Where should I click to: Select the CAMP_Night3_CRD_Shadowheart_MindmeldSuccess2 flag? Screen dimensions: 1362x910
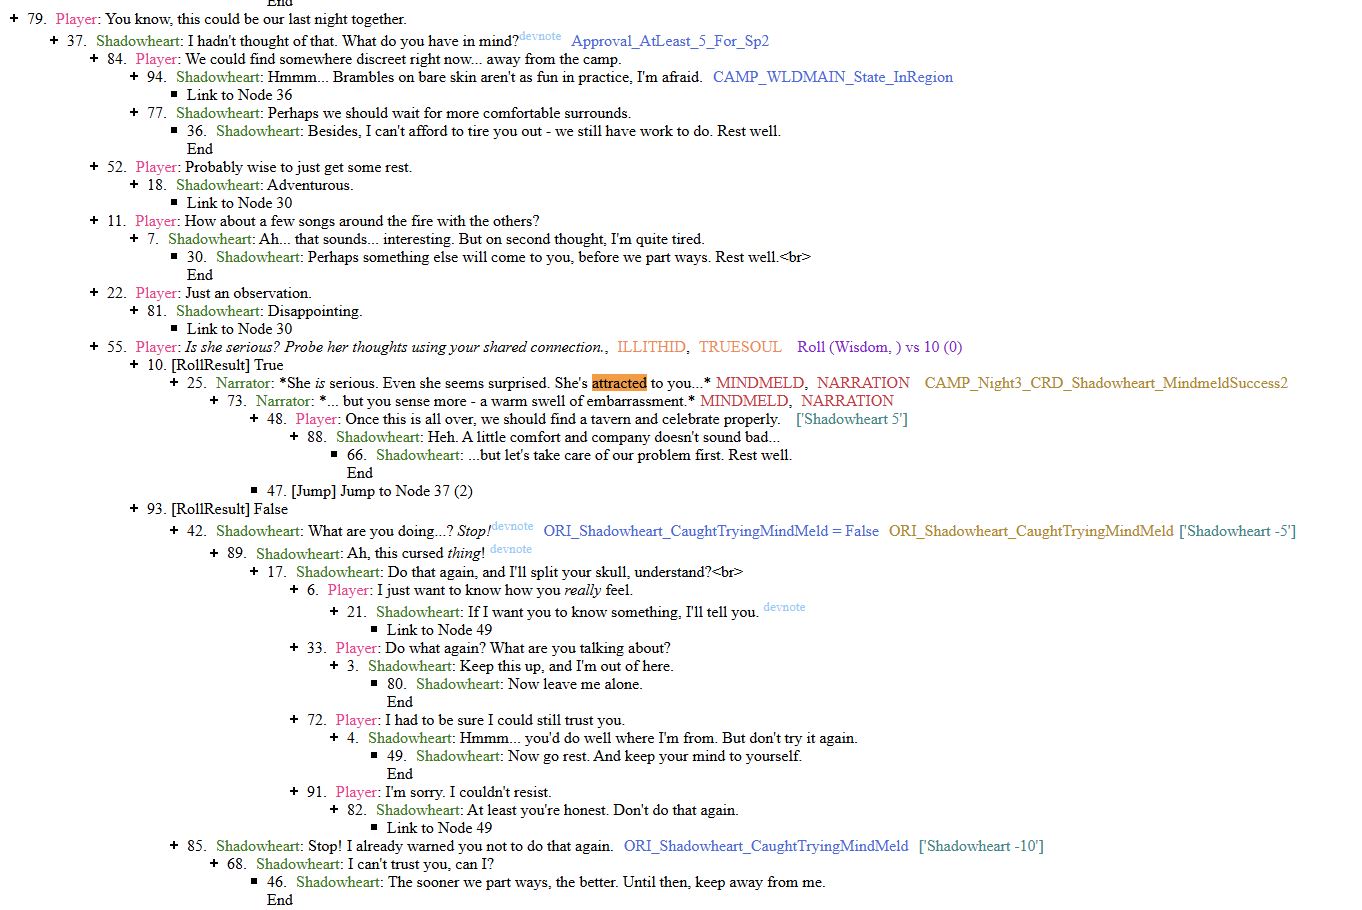1106,383
